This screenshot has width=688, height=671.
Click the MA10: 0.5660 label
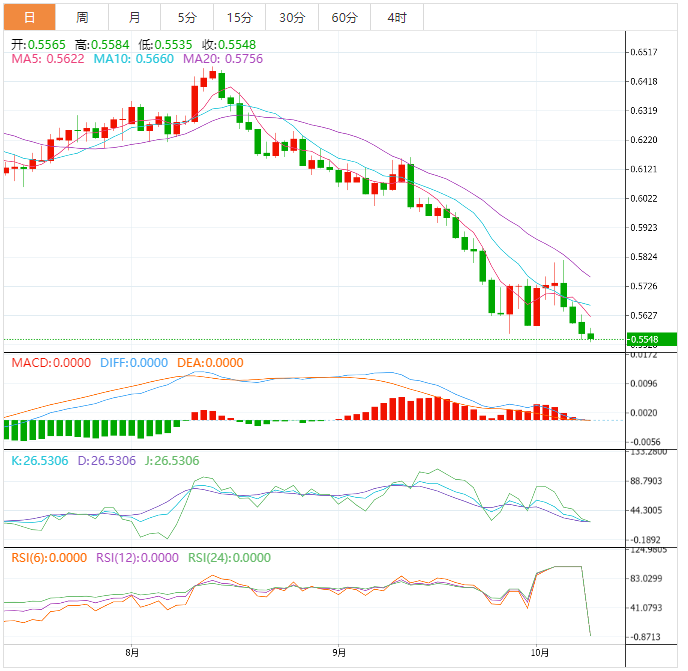point(133,59)
